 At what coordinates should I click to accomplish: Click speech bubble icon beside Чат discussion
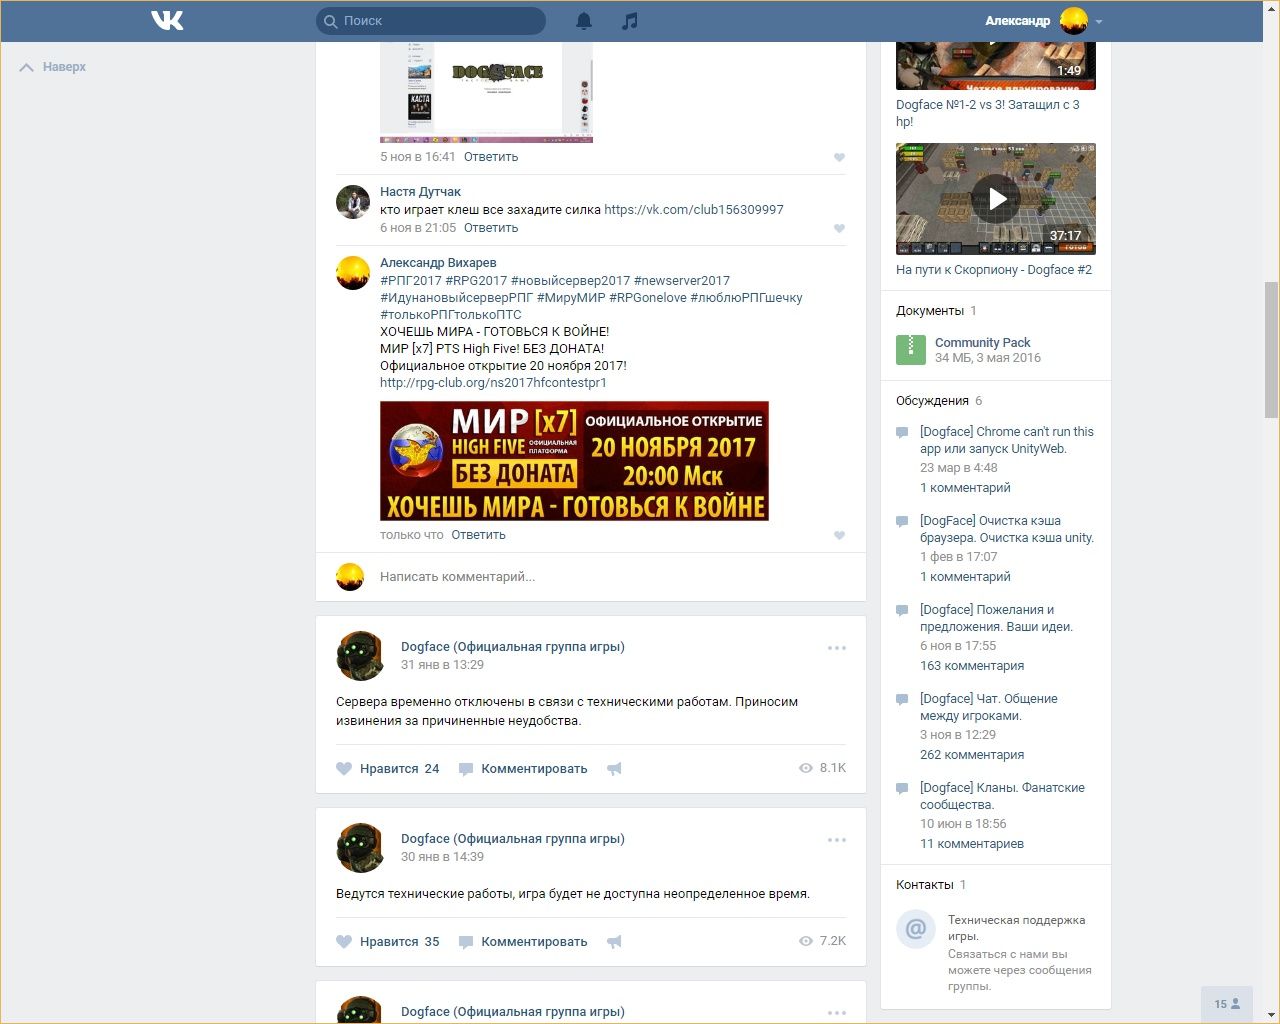tap(902, 700)
